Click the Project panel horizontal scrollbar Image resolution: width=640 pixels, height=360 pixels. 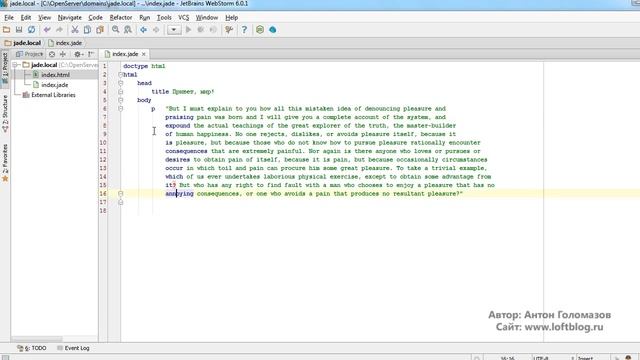tap(37, 339)
